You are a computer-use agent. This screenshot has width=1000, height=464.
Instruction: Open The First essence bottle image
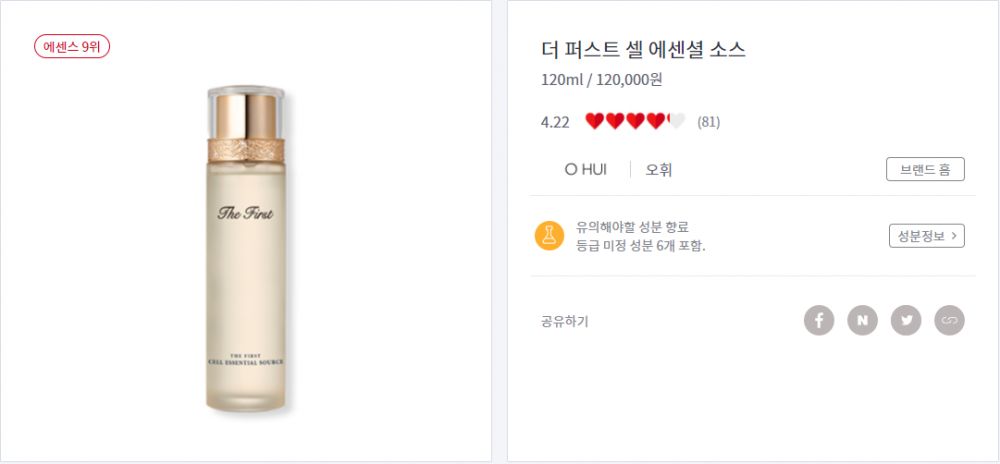[246, 250]
